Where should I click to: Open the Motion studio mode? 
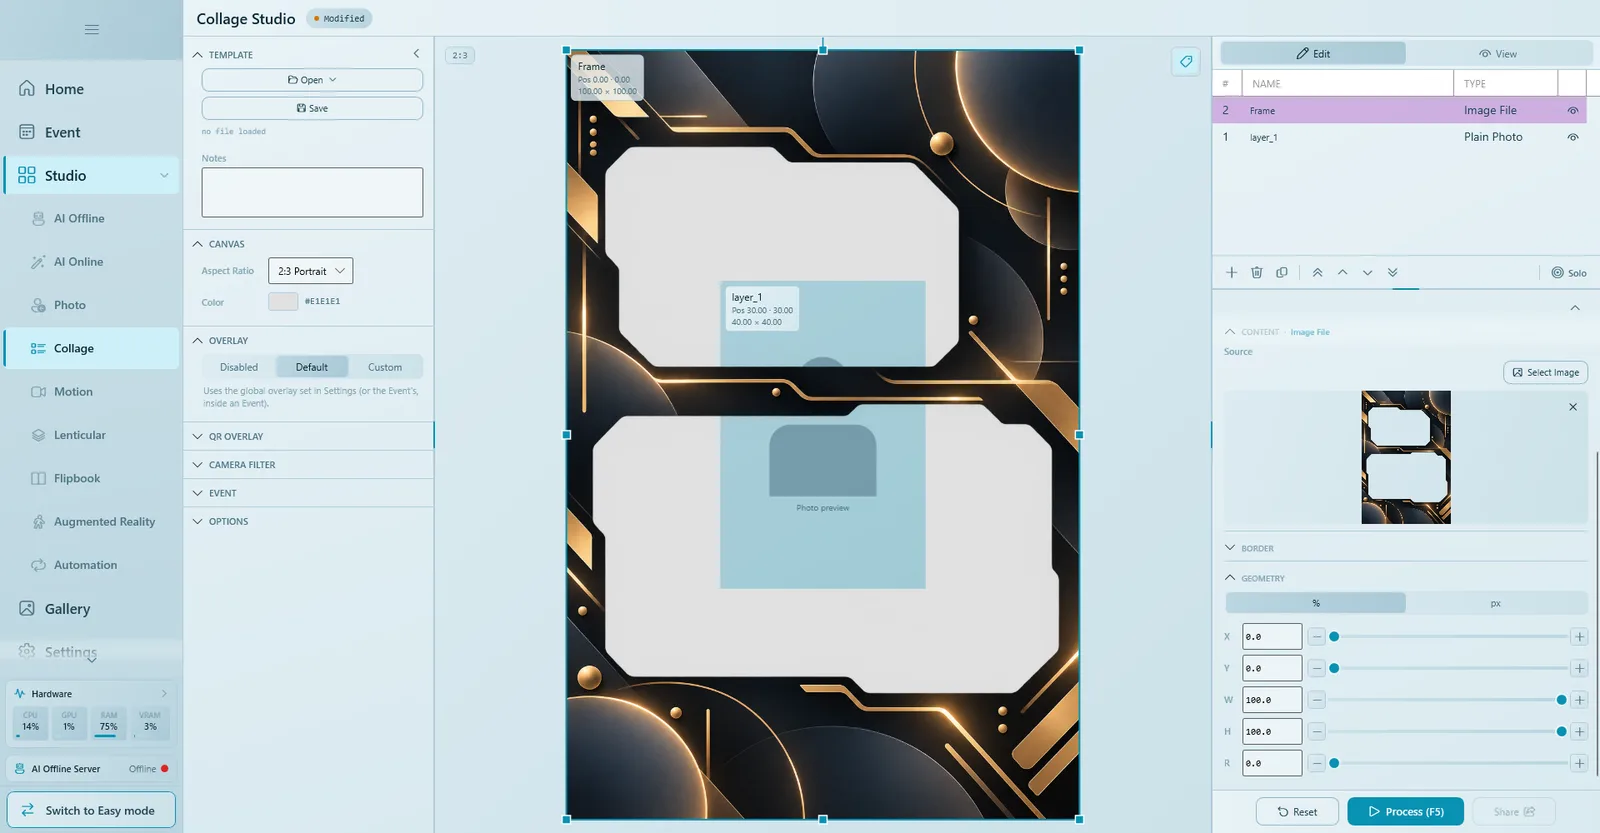(x=91, y=392)
